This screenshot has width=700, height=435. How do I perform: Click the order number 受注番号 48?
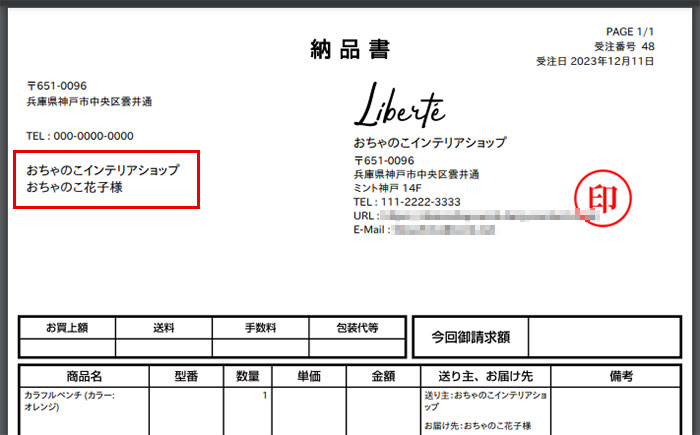[x=624, y=46]
